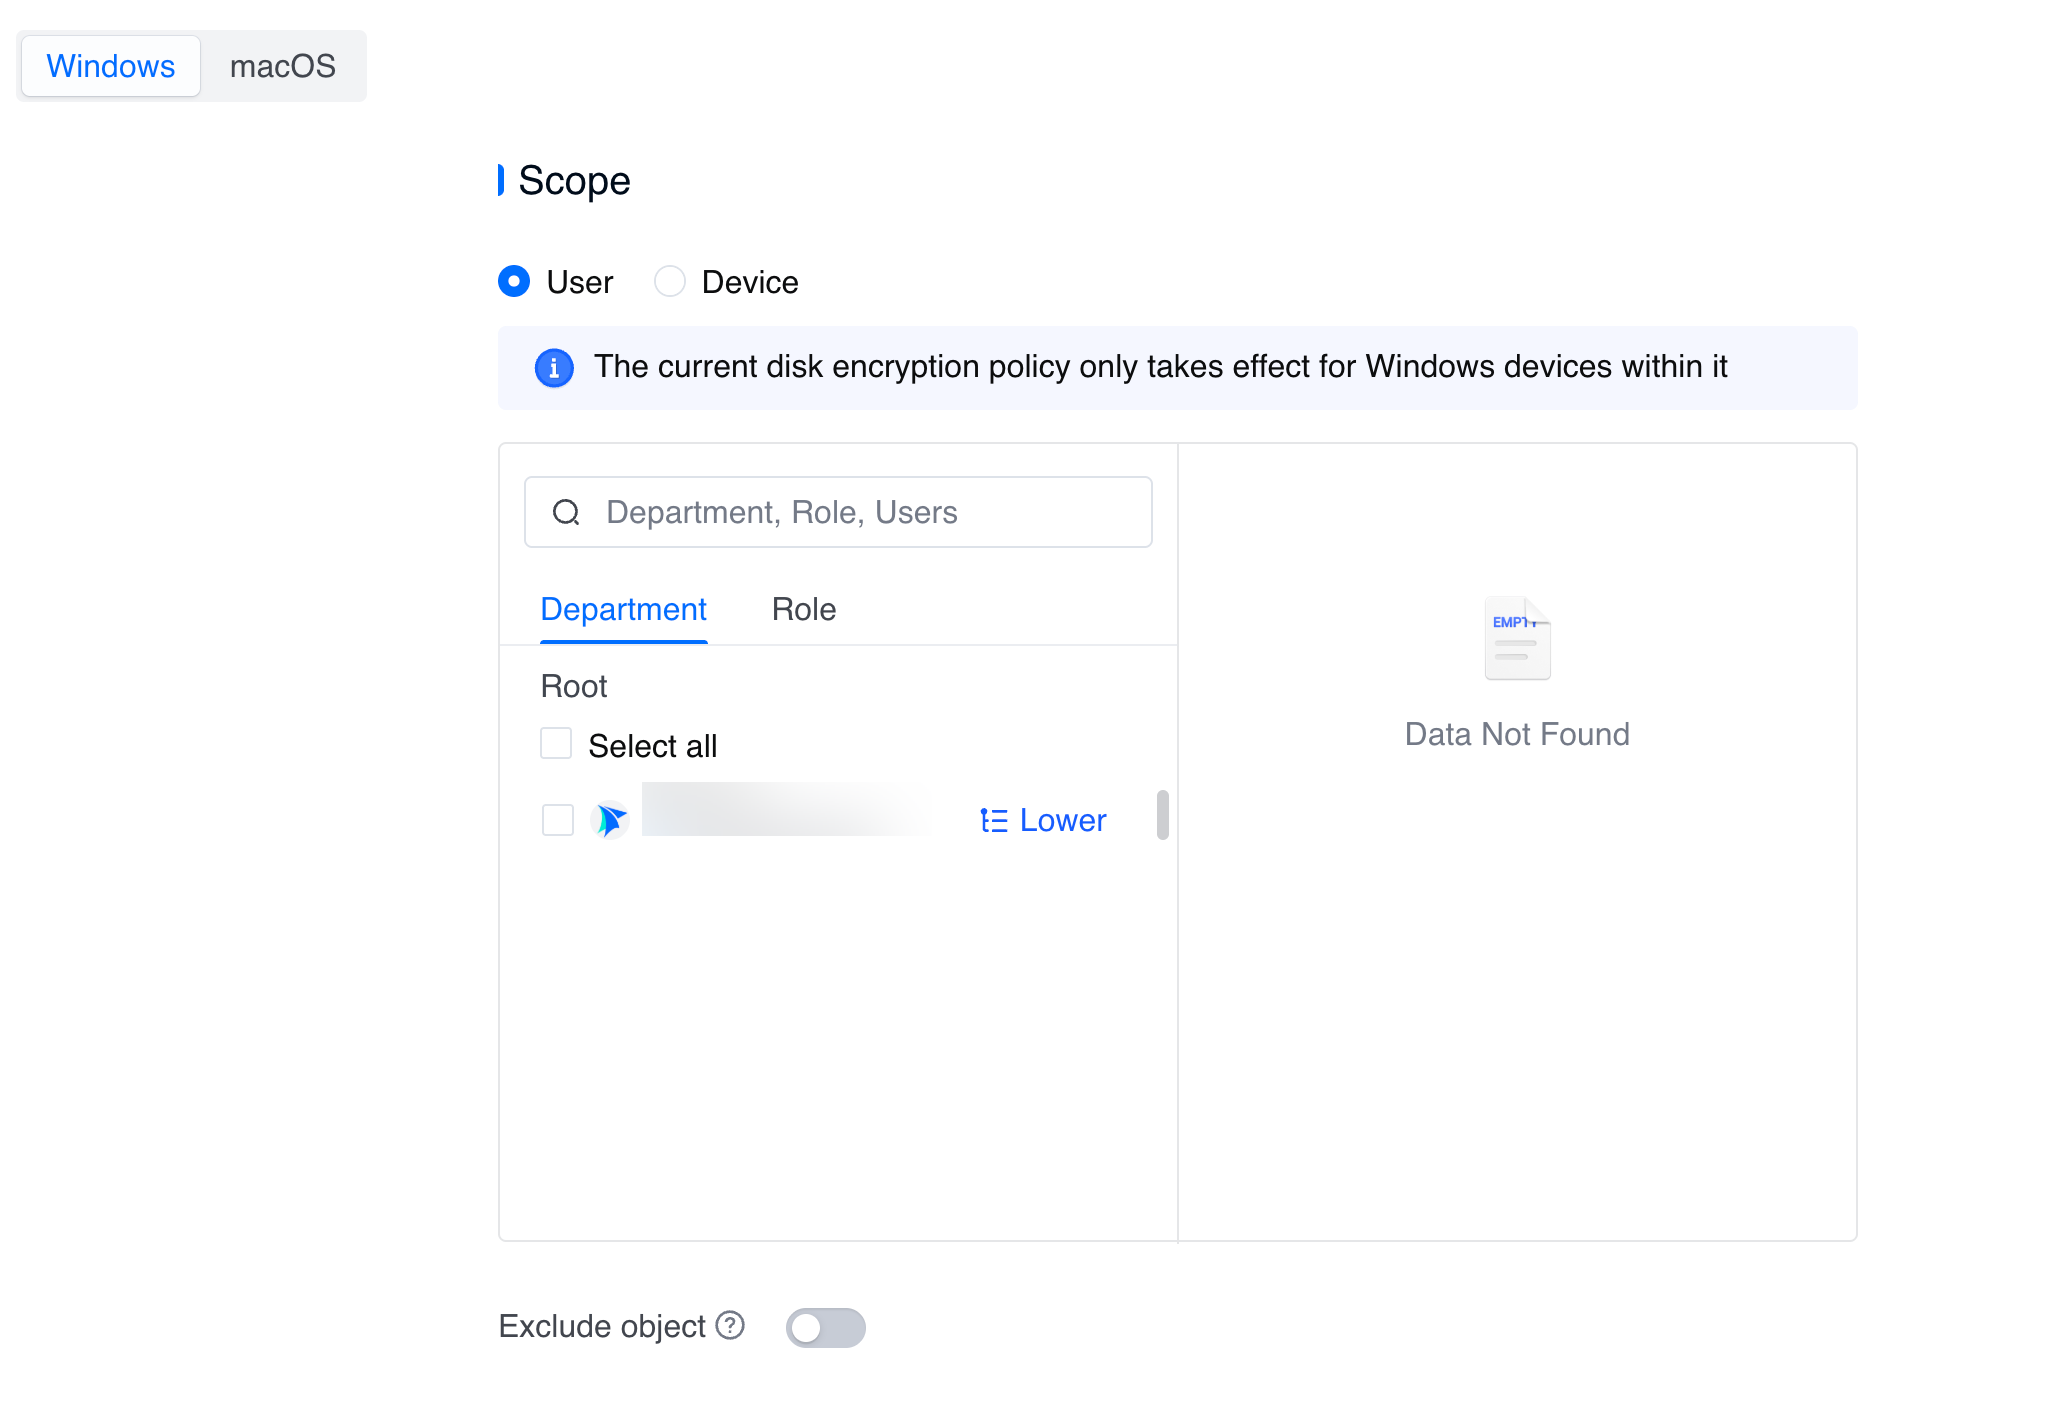Click the Lower hierarchy tree icon

pos(993,821)
